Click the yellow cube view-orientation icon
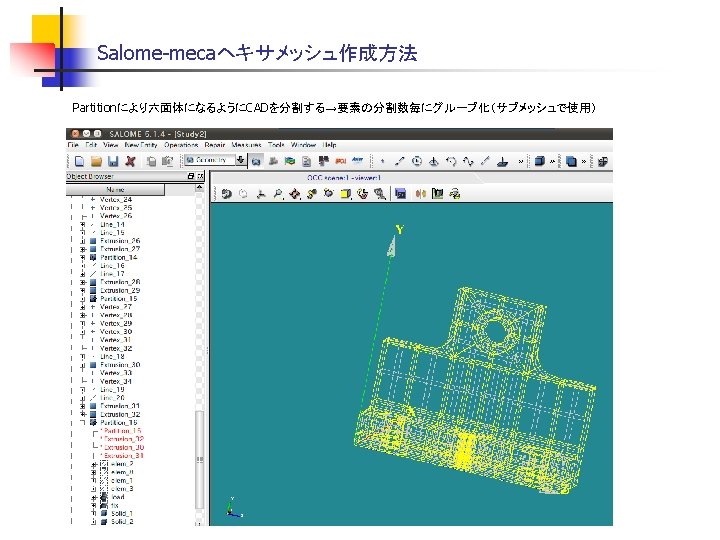The width and height of the screenshot is (720, 540). point(346,194)
